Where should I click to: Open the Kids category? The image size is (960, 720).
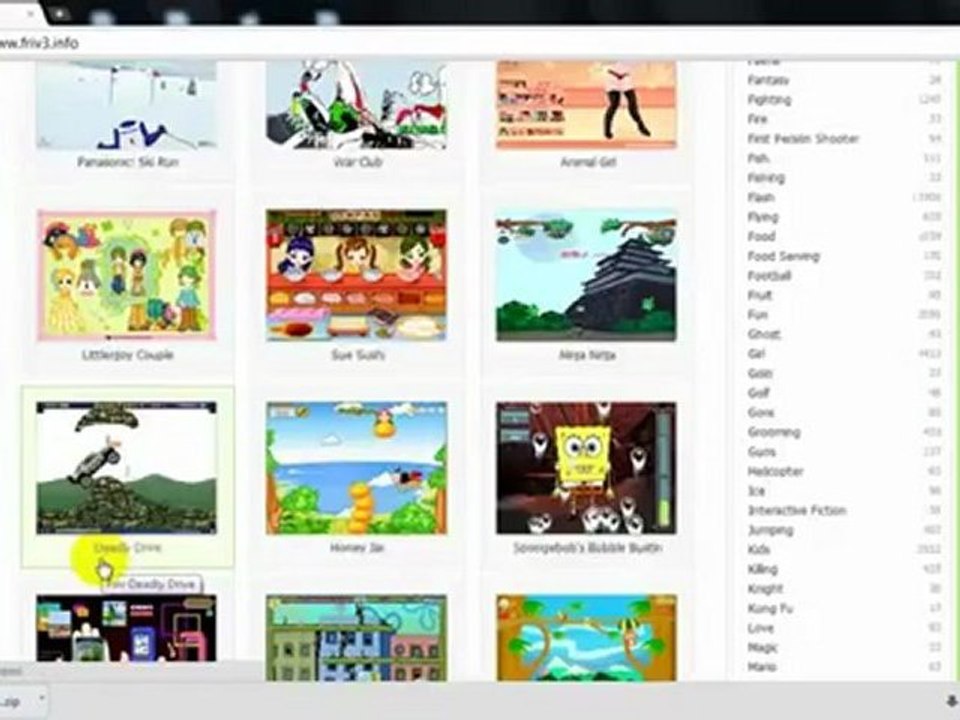(759, 549)
